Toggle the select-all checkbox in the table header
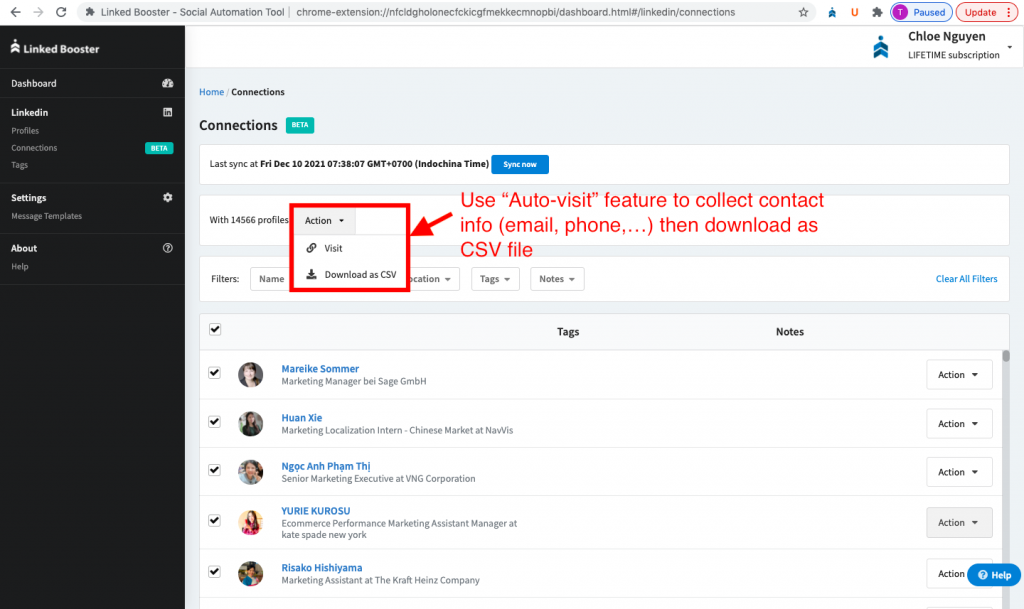1024x609 pixels. pyautogui.click(x=215, y=329)
